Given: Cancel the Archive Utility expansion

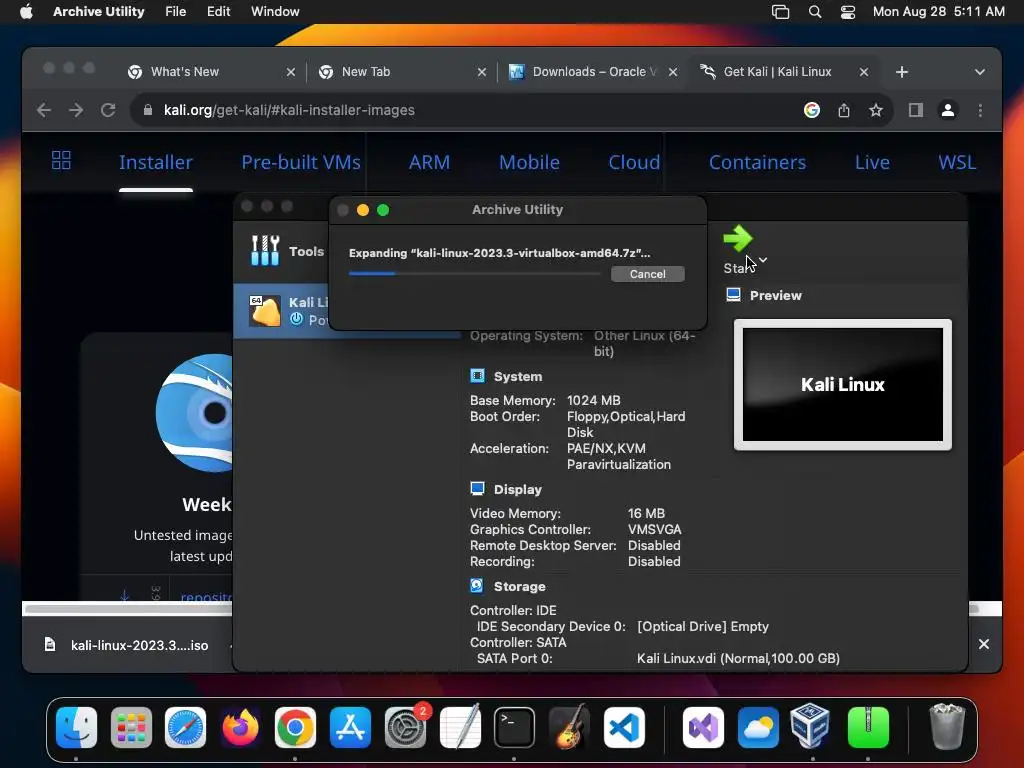Looking at the screenshot, I should click(647, 274).
